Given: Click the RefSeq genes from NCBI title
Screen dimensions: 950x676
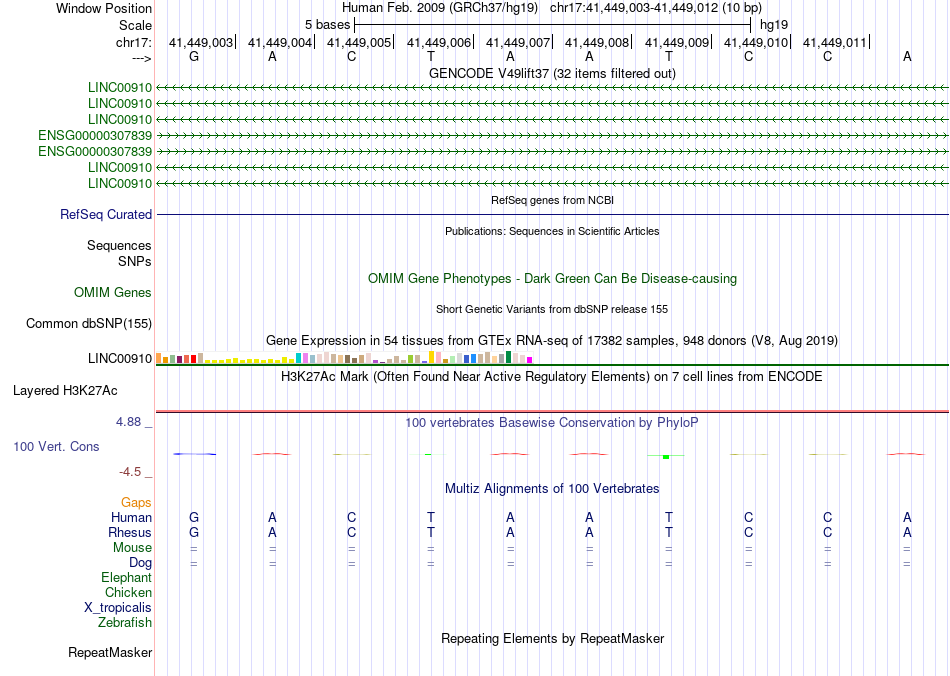Looking at the screenshot, I should pos(553,200).
